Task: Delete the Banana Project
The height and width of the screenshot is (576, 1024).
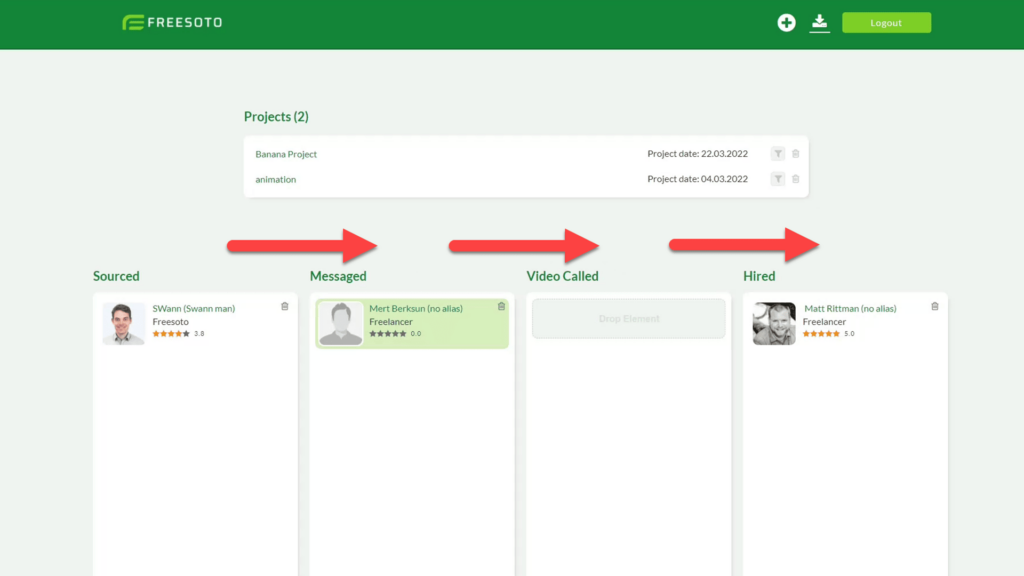Action: [795, 154]
